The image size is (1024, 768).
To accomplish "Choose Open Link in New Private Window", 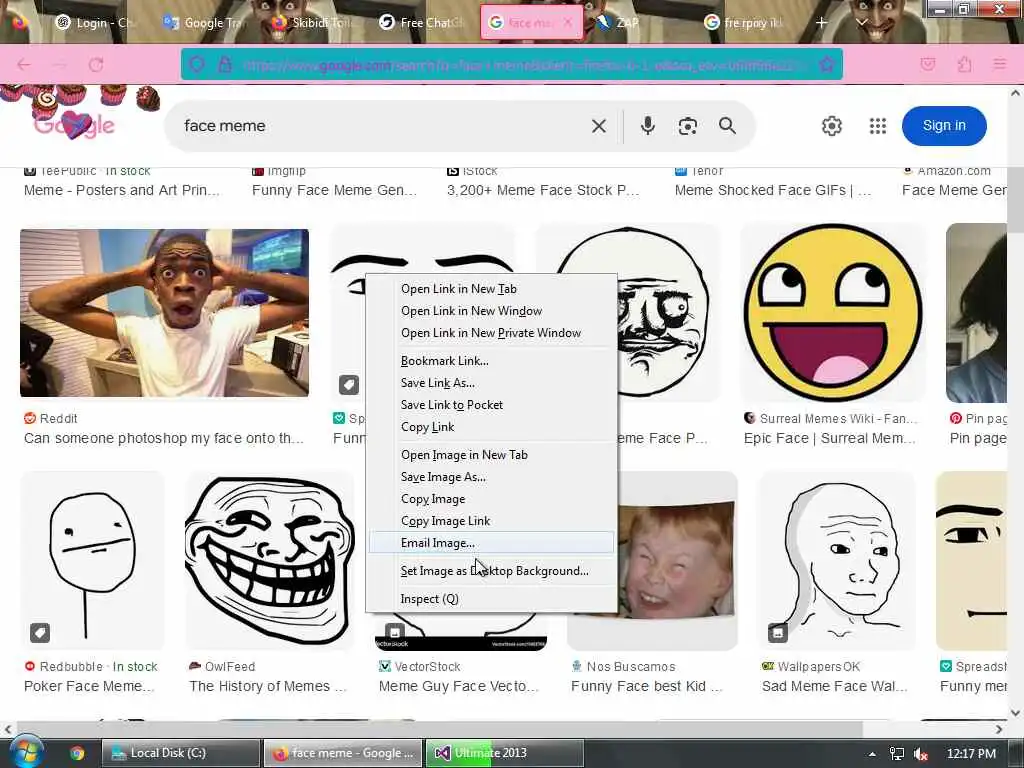I will tap(491, 333).
